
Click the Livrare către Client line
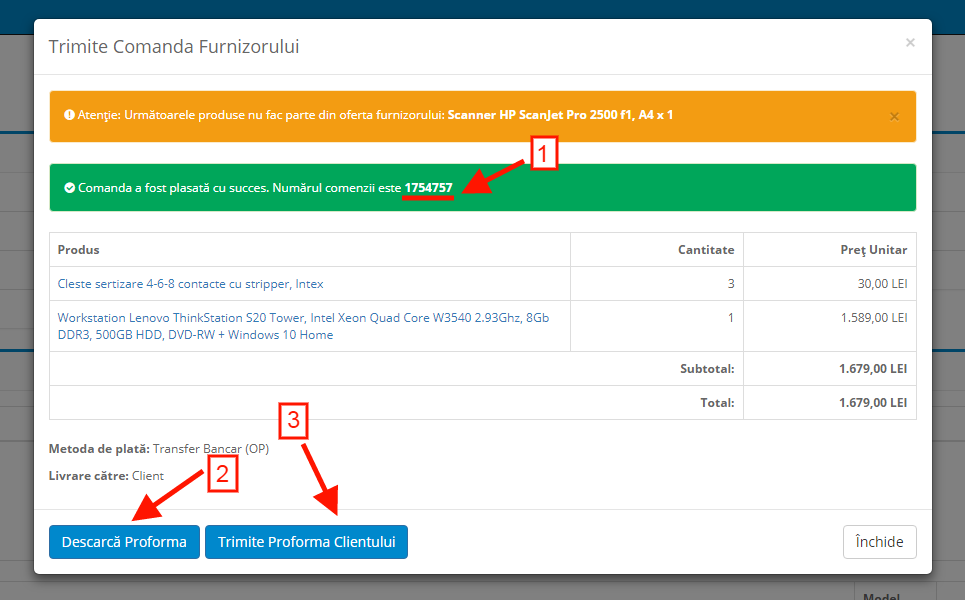pyautogui.click(x=106, y=476)
